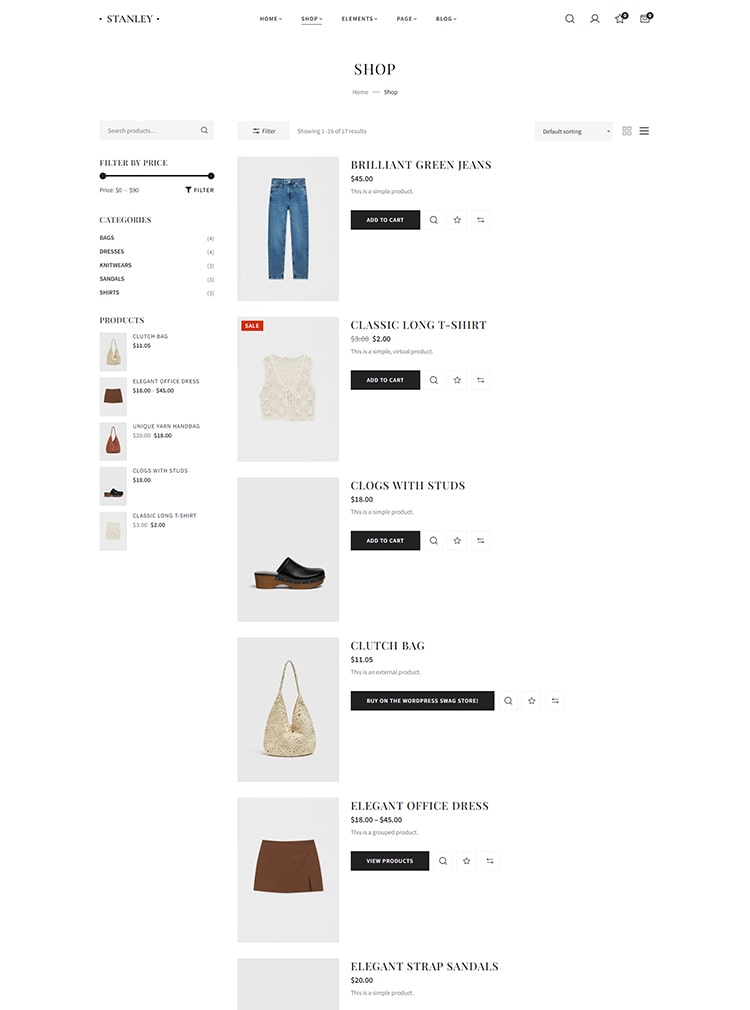750x1010 pixels.
Task: Expand the Shop menu in navigation
Action: click(311, 19)
